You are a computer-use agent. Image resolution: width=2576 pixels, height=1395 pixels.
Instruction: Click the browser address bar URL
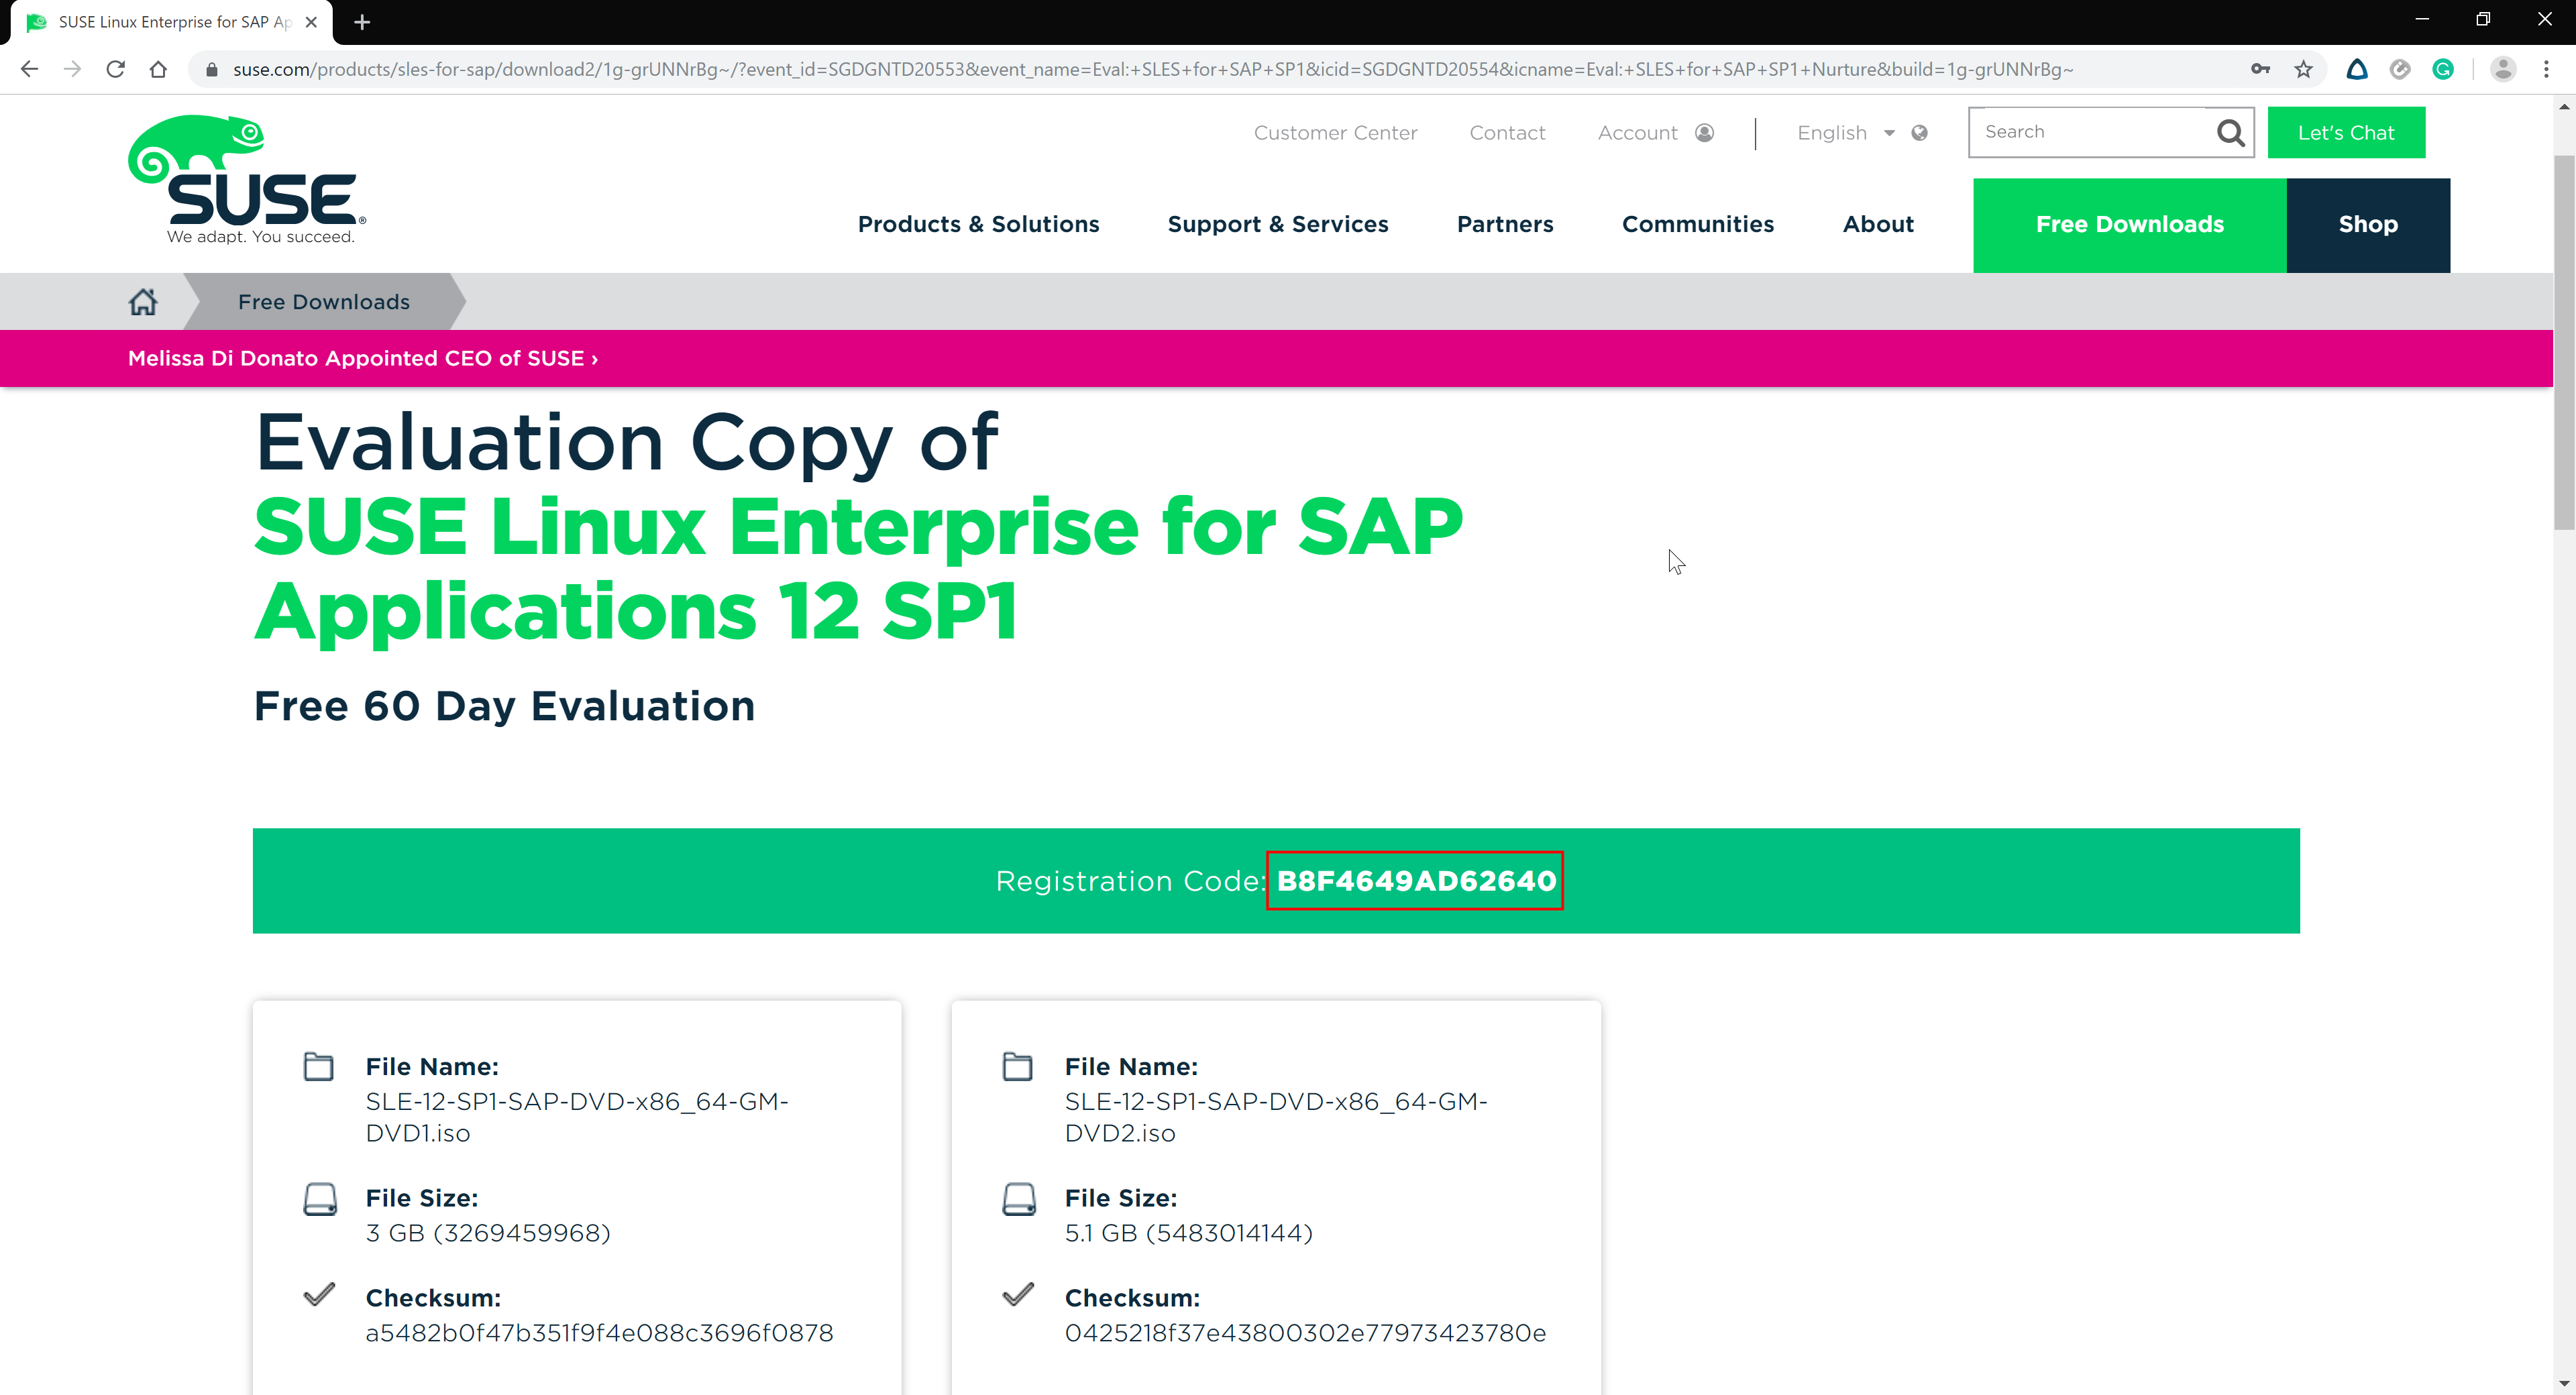click(x=1152, y=69)
